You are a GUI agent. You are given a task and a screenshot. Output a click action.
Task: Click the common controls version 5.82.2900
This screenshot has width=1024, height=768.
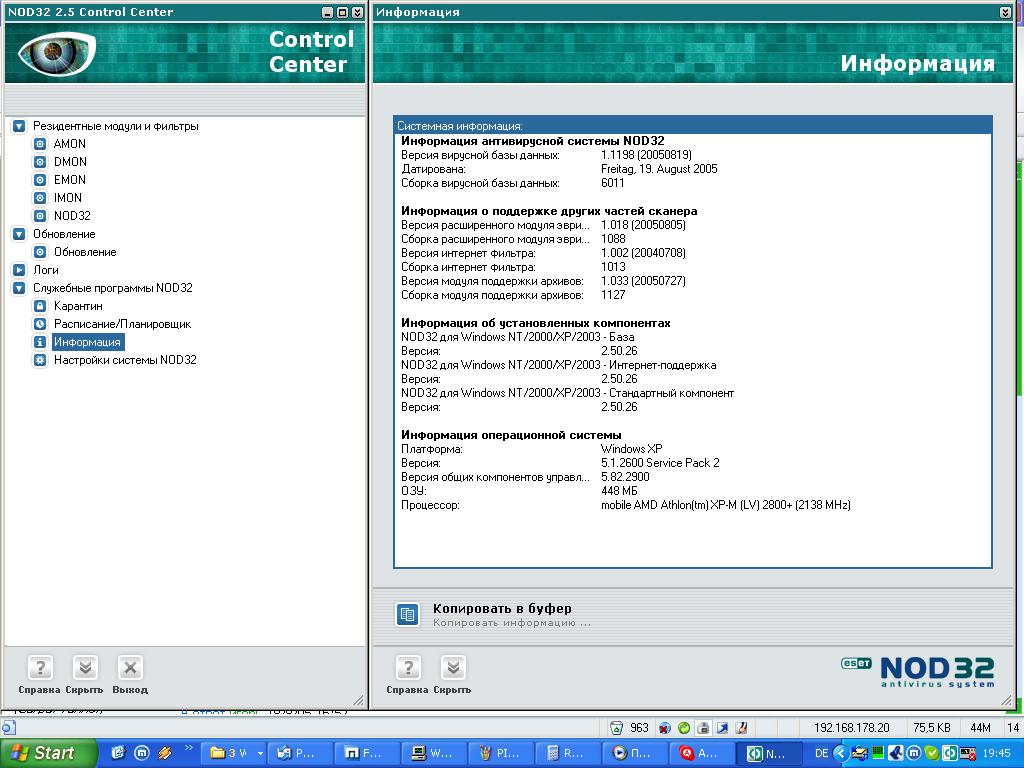(625, 477)
